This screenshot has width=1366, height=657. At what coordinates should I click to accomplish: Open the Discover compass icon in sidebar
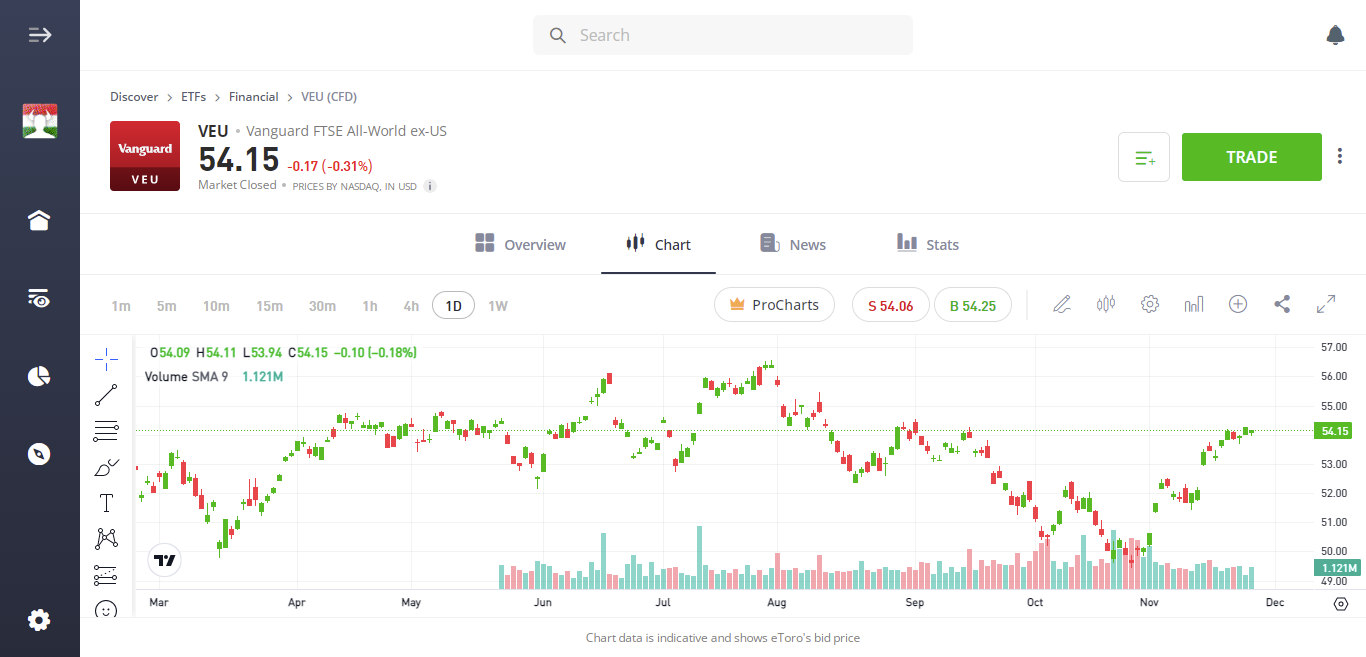39,454
